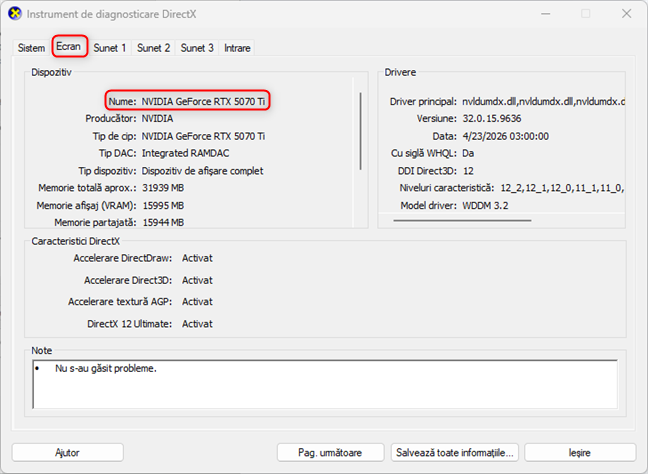Click the Drivere horizontal scrollbar thumb
Viewport: 648px width, 474px height.
tap(462, 221)
